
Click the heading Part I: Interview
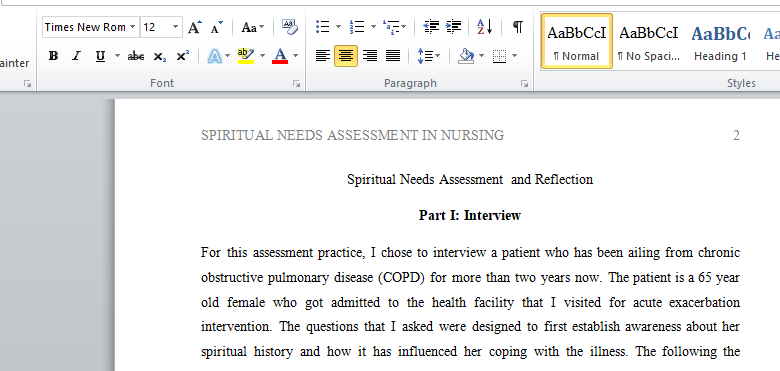tap(470, 215)
